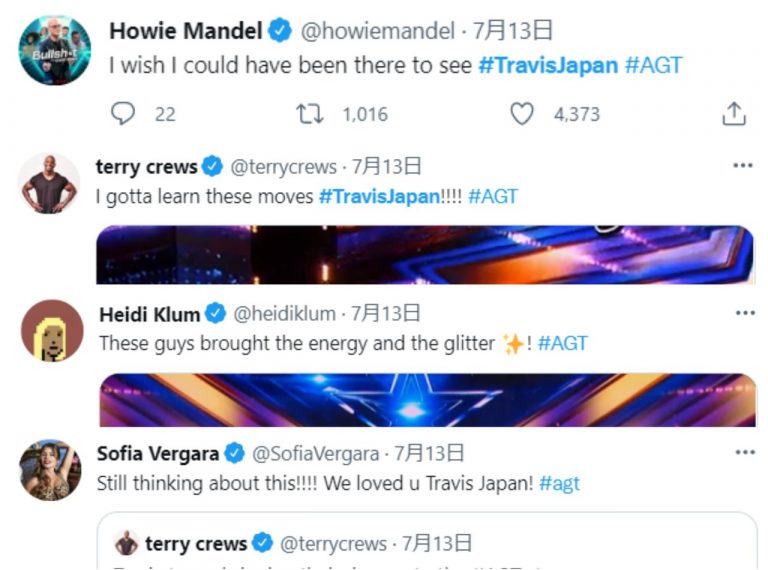This screenshot has width=768, height=570.
Task: Like Howie Mandel's tweet with the heart icon
Action: (x=522, y=114)
